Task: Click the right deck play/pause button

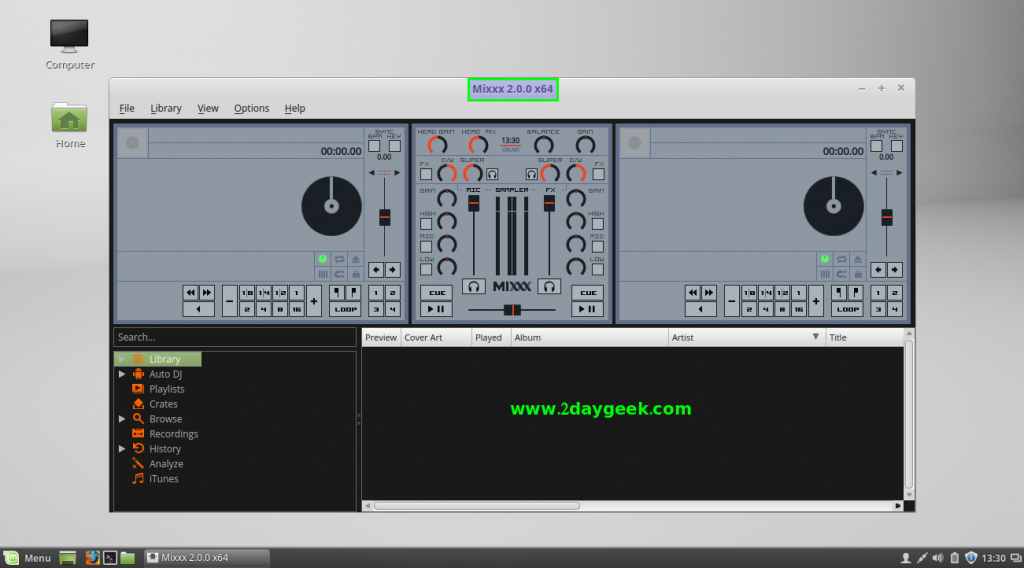Action: tap(588, 309)
